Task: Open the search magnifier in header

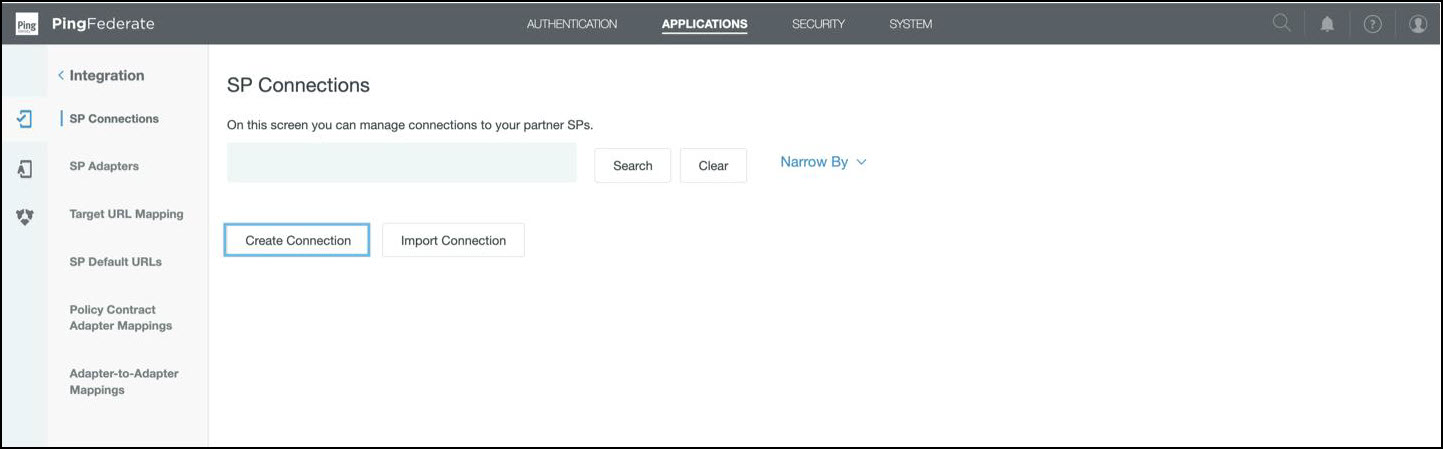Action: [x=1281, y=24]
